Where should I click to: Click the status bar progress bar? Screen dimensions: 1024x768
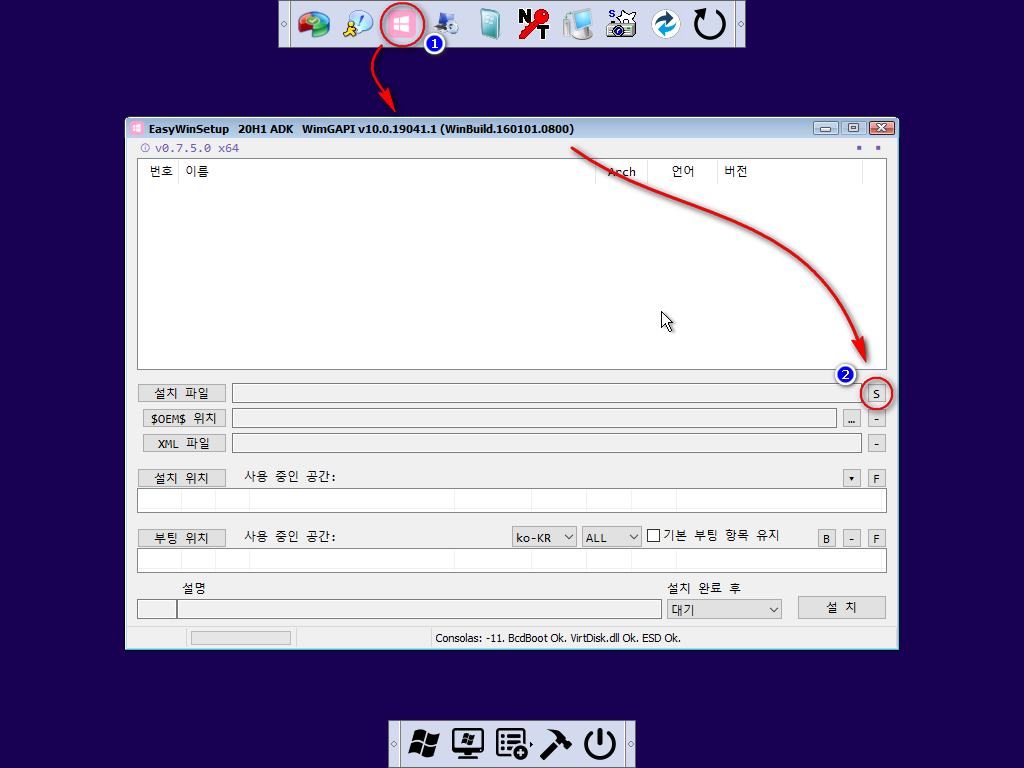pyautogui.click(x=241, y=638)
